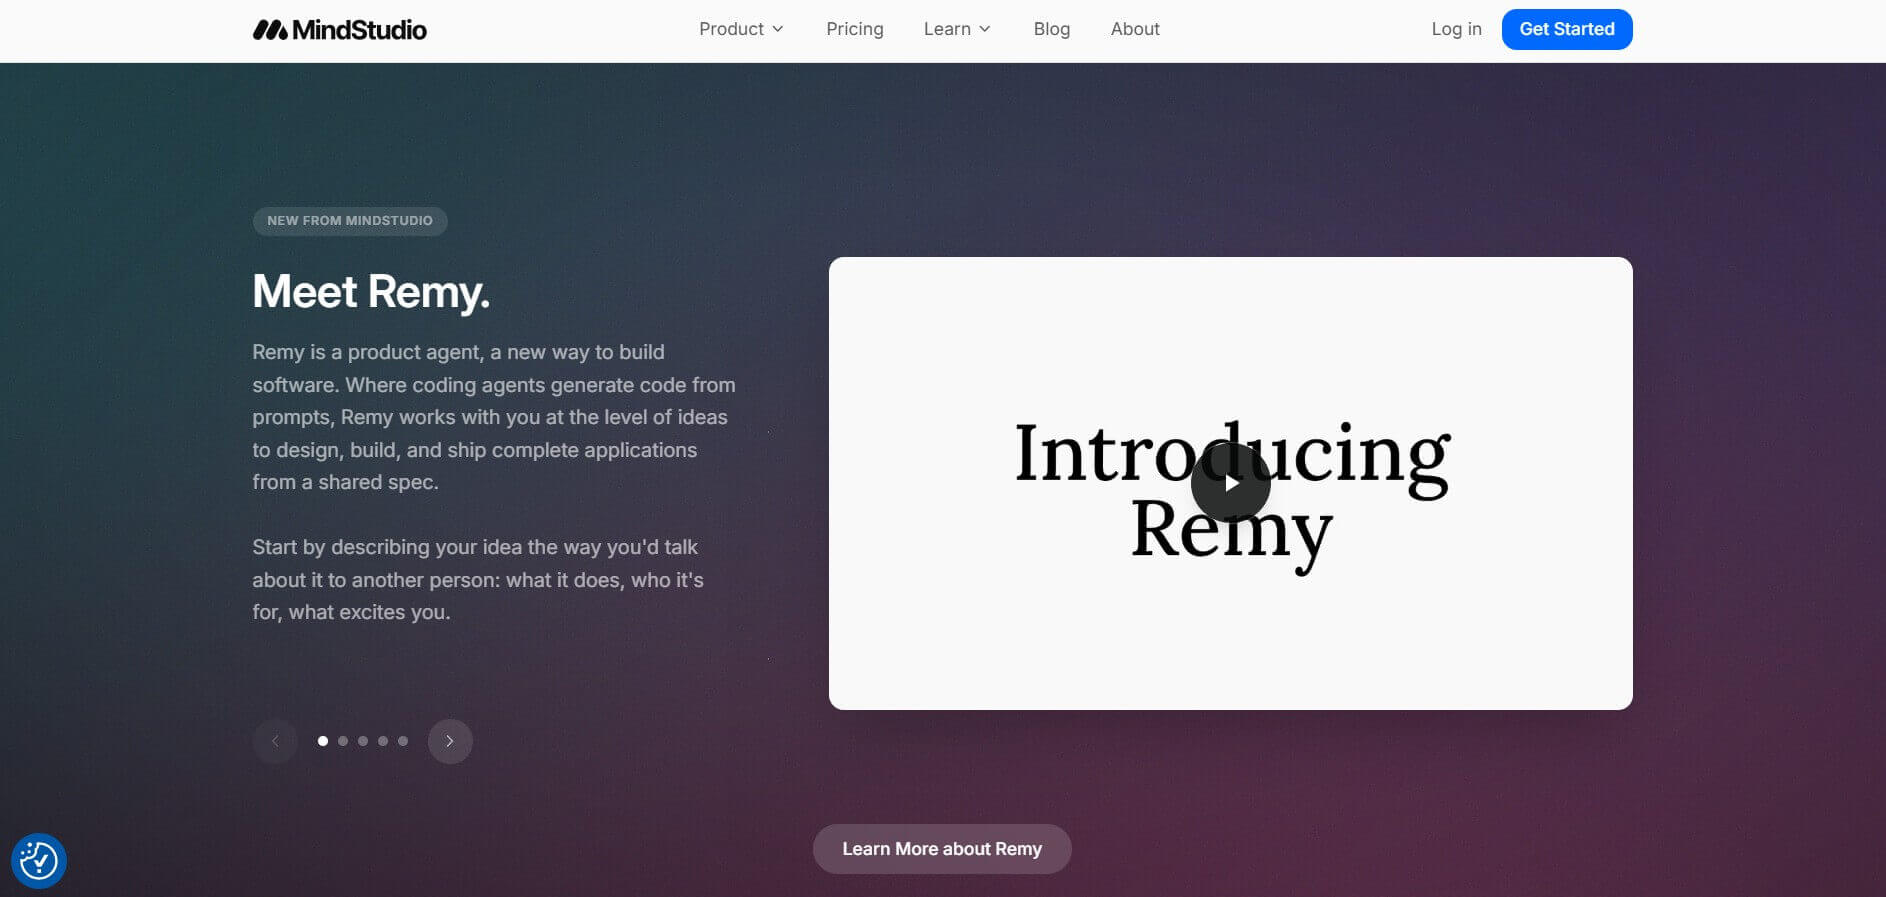Expand the Product dropdown menu

pos(741,29)
